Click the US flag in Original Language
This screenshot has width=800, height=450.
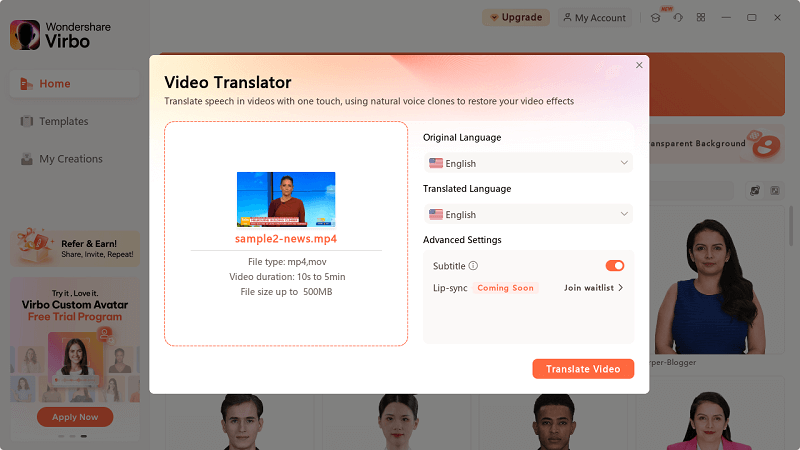click(436, 163)
